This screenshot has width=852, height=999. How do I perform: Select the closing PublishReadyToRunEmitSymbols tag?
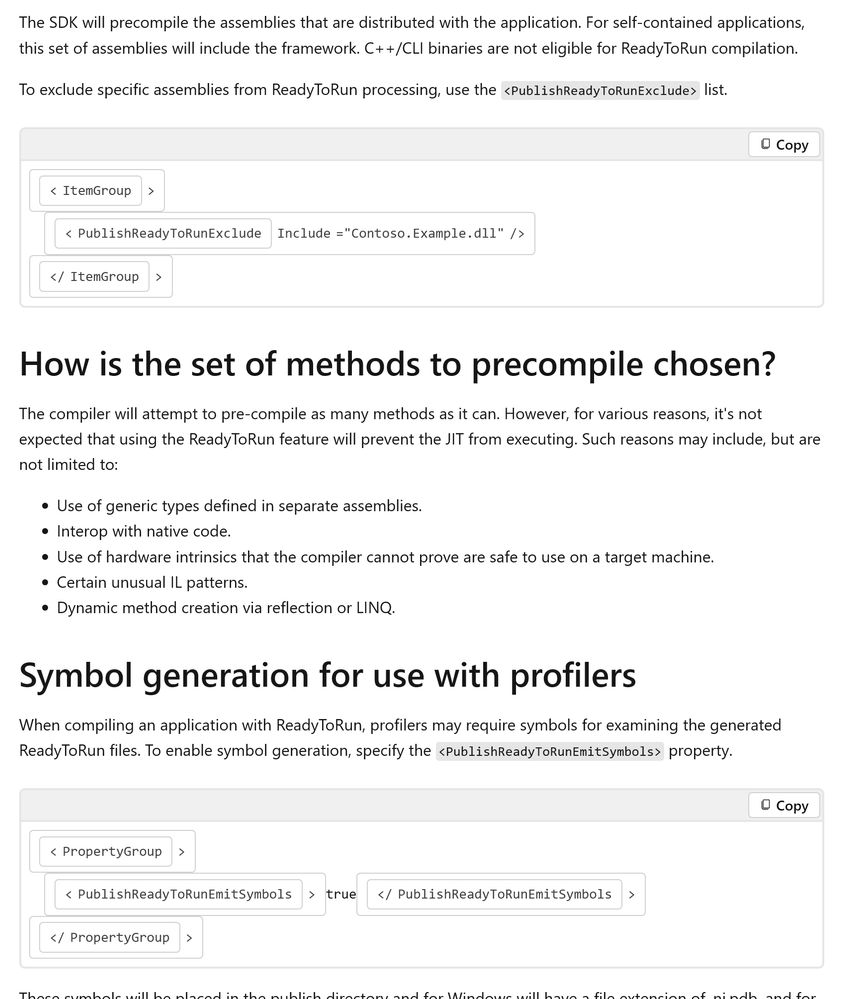point(495,895)
